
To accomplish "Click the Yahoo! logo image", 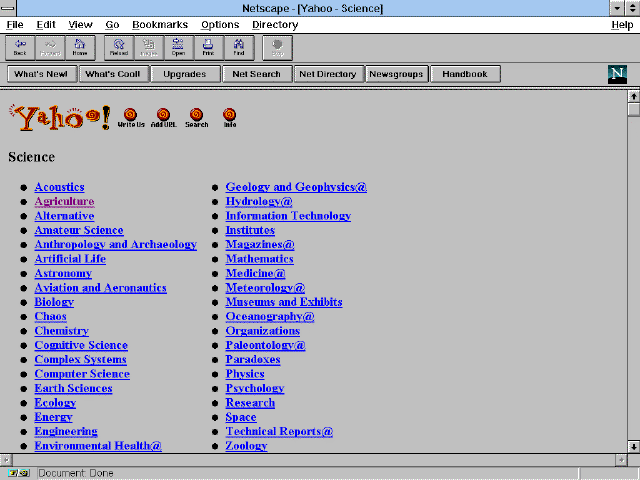I will [x=60, y=118].
